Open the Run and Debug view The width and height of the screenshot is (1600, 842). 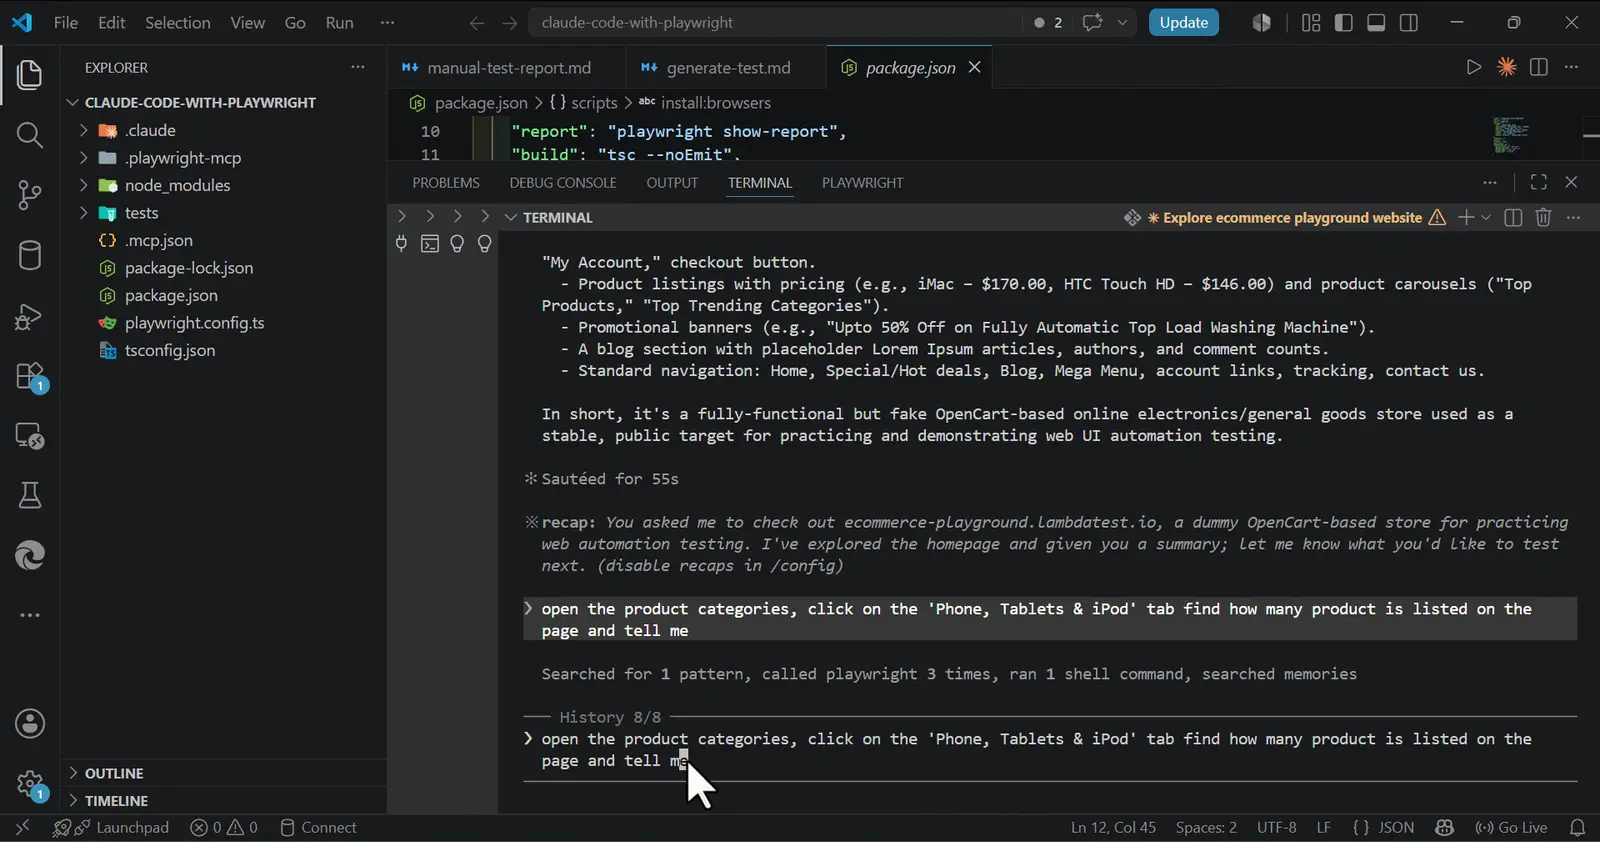click(x=30, y=316)
